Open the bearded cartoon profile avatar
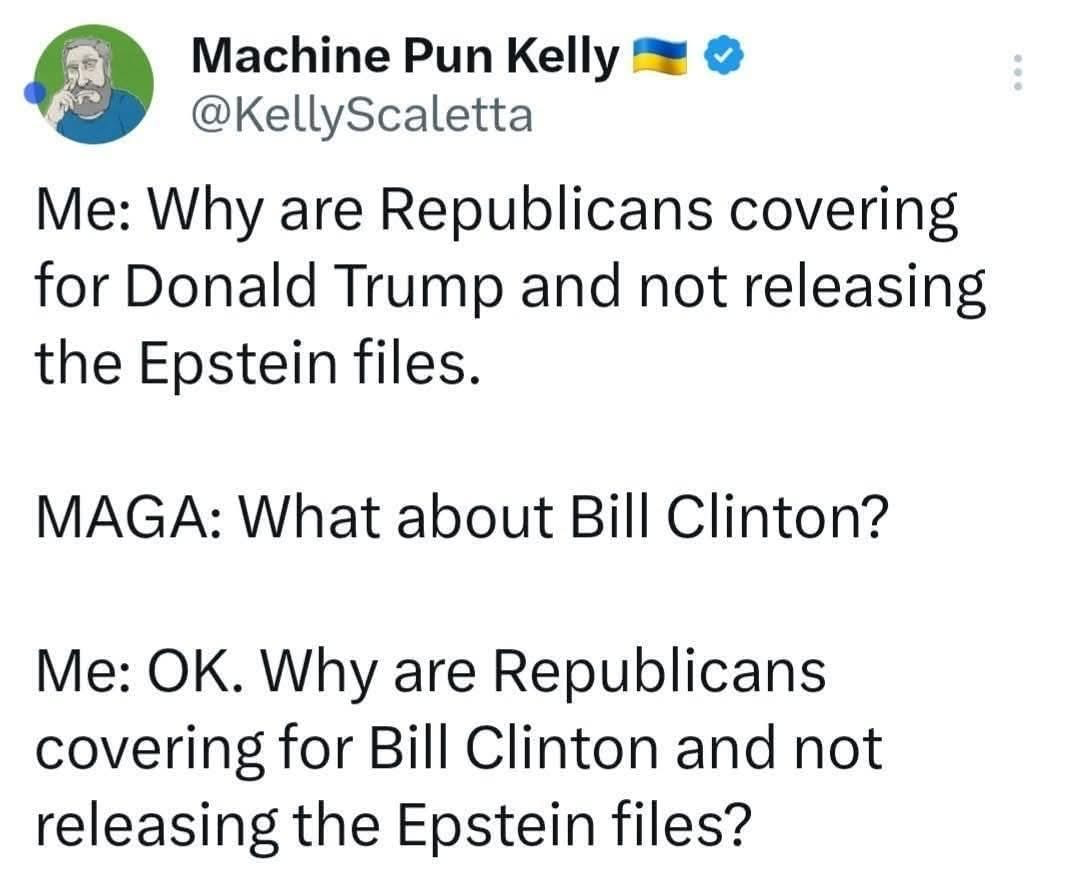This screenshot has height=883, width=1078. click(x=95, y=84)
